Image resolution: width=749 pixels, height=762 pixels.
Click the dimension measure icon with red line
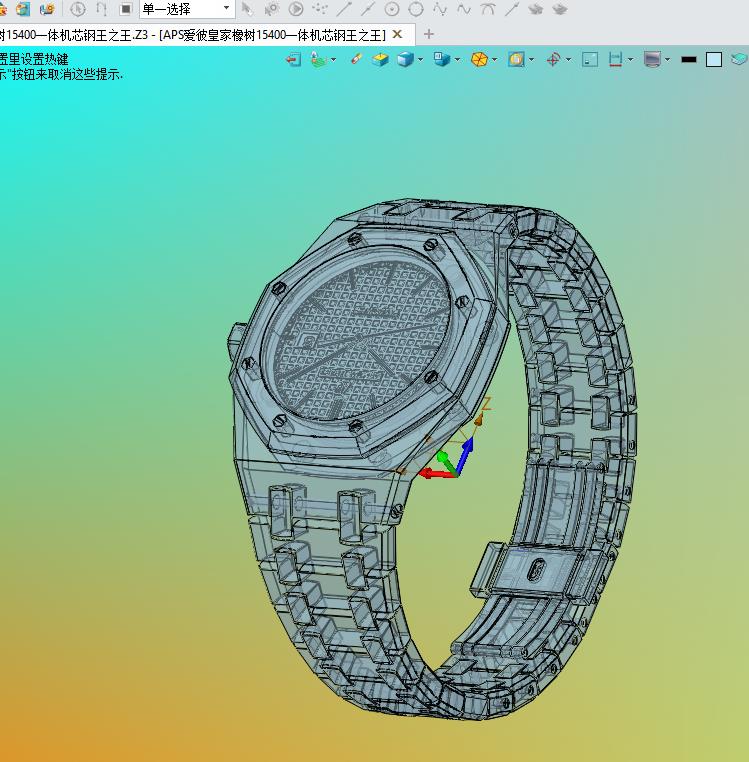click(x=615, y=60)
